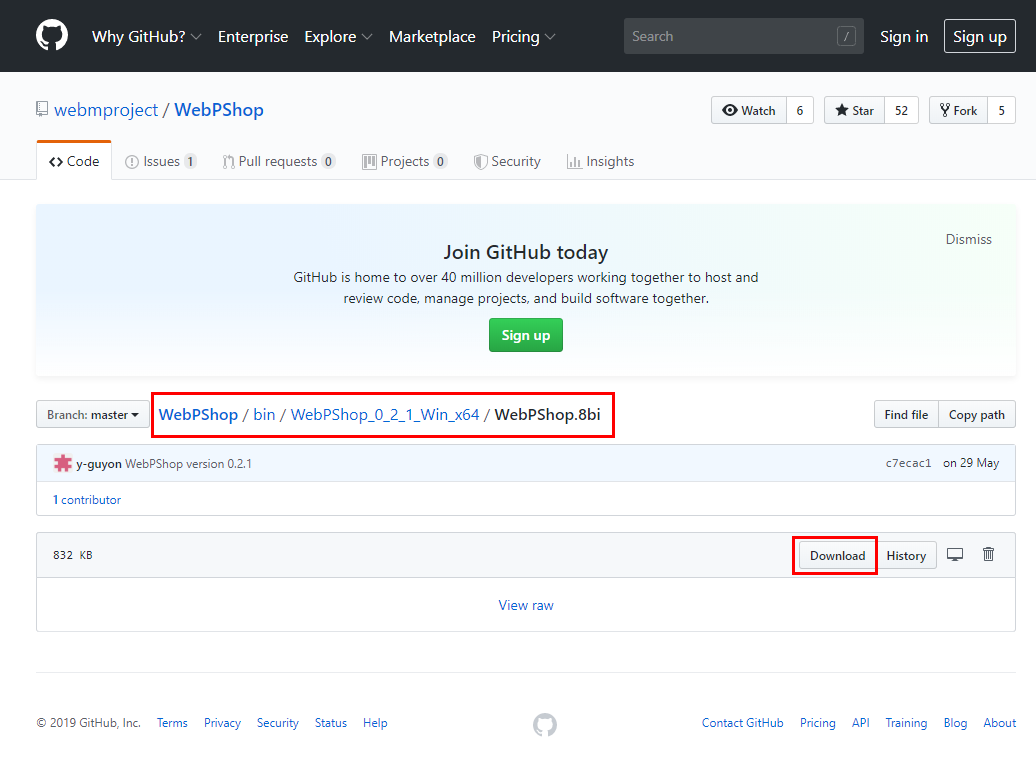This screenshot has height=758, width=1036.
Task: Click the slash shortcut icon in search
Action: tap(846, 36)
